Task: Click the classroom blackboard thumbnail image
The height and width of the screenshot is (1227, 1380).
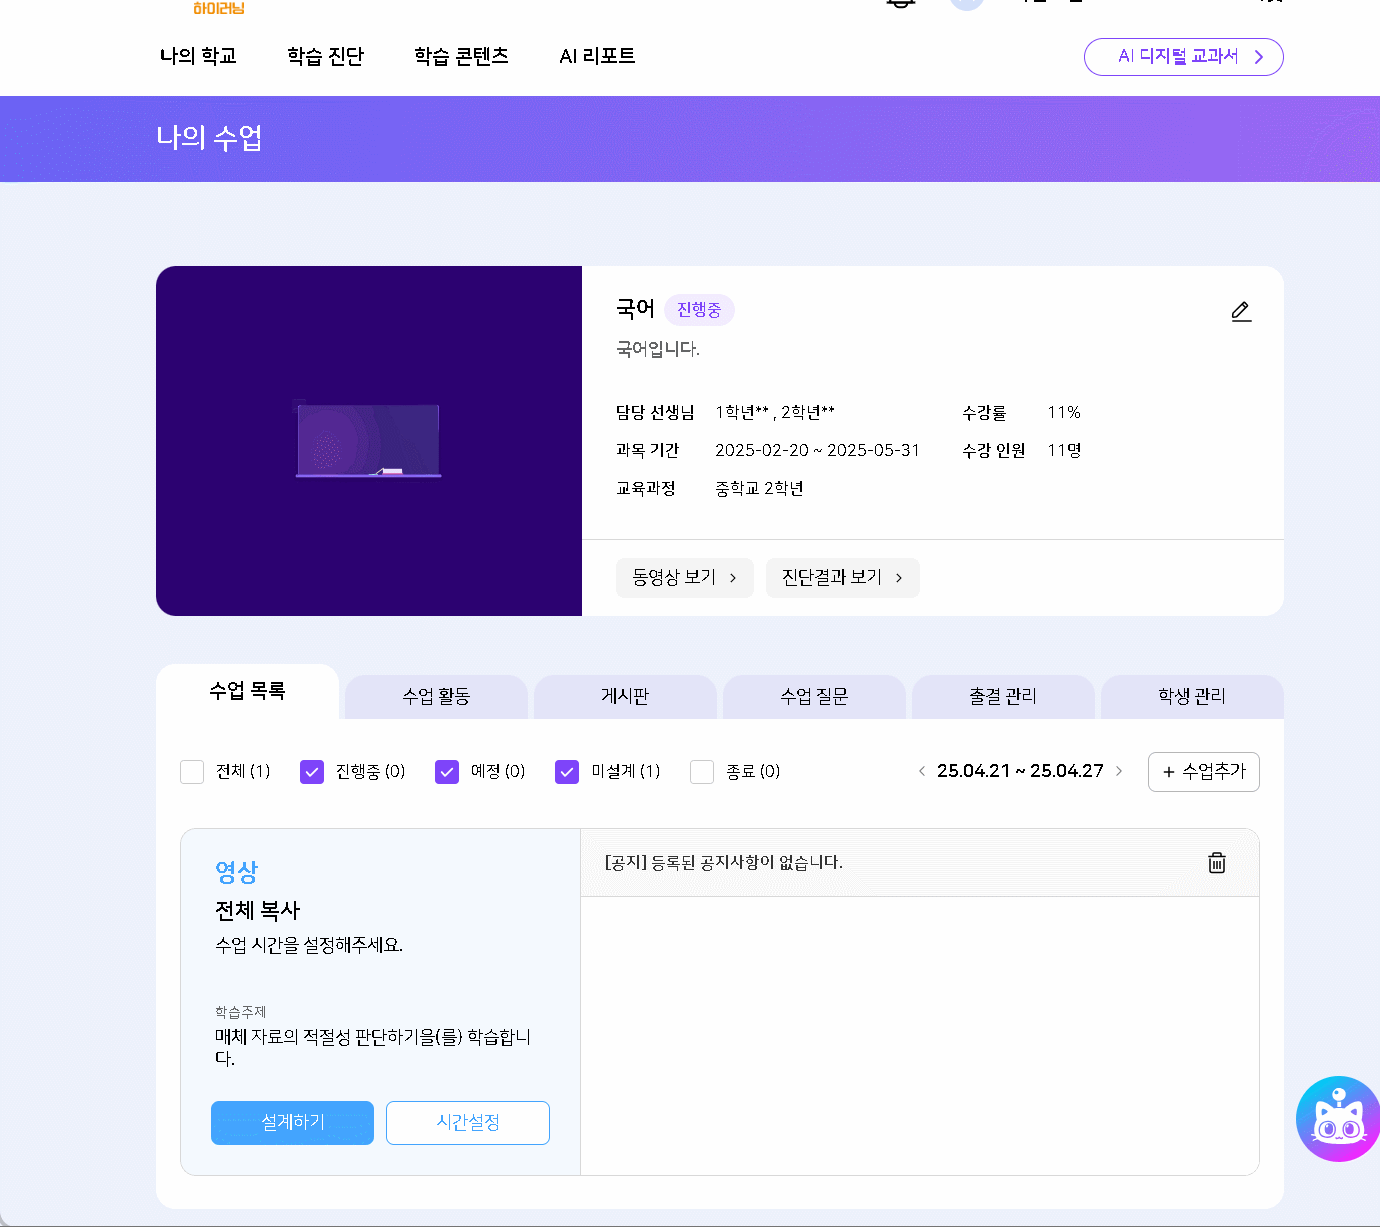Action: pyautogui.click(x=369, y=441)
